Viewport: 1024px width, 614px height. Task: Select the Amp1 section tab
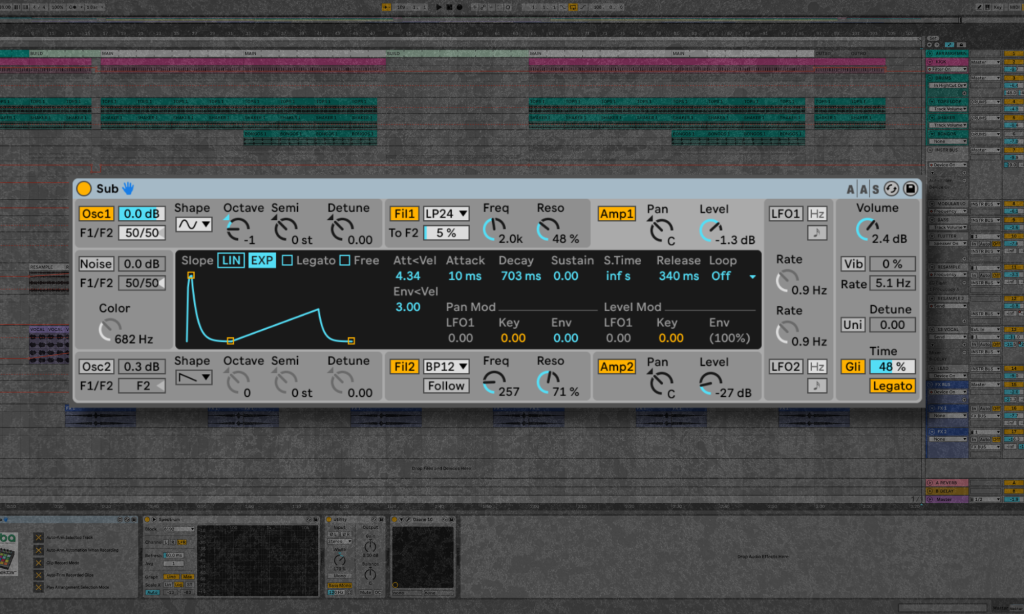(x=616, y=213)
